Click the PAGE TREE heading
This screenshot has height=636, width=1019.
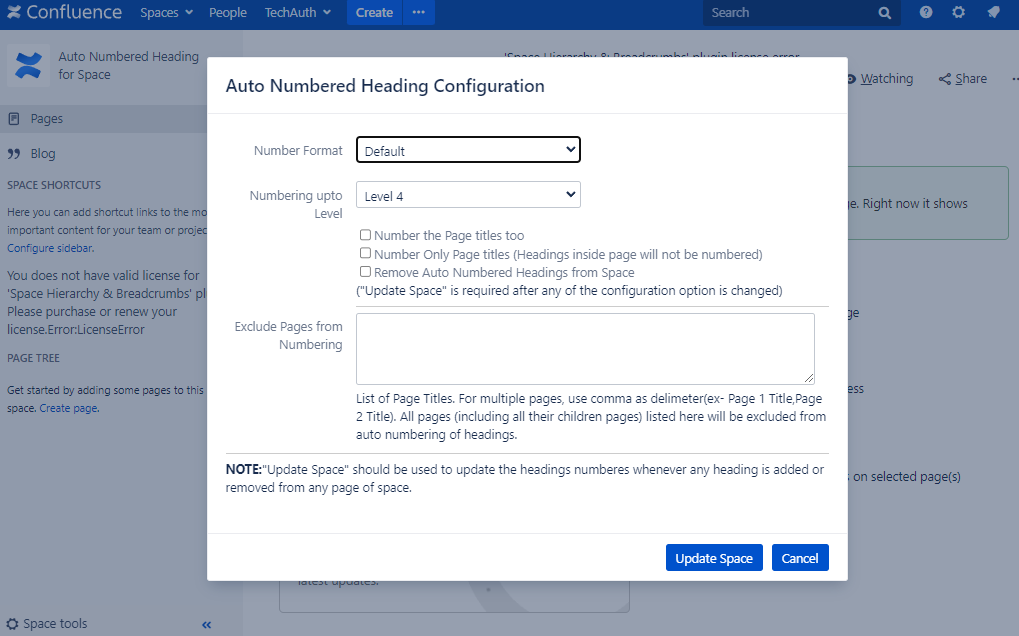(33, 358)
